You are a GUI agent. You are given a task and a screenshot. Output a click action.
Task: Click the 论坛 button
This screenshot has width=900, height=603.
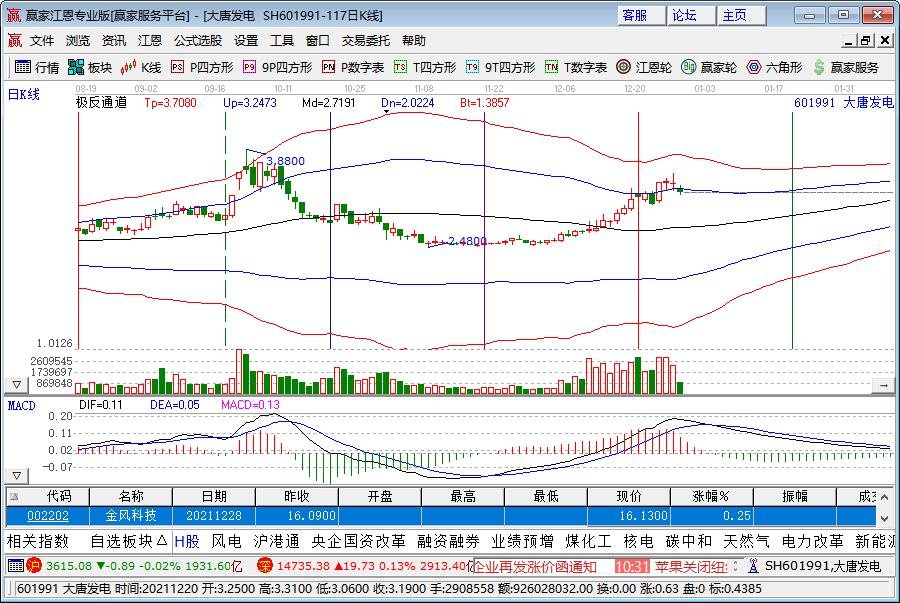pos(691,15)
